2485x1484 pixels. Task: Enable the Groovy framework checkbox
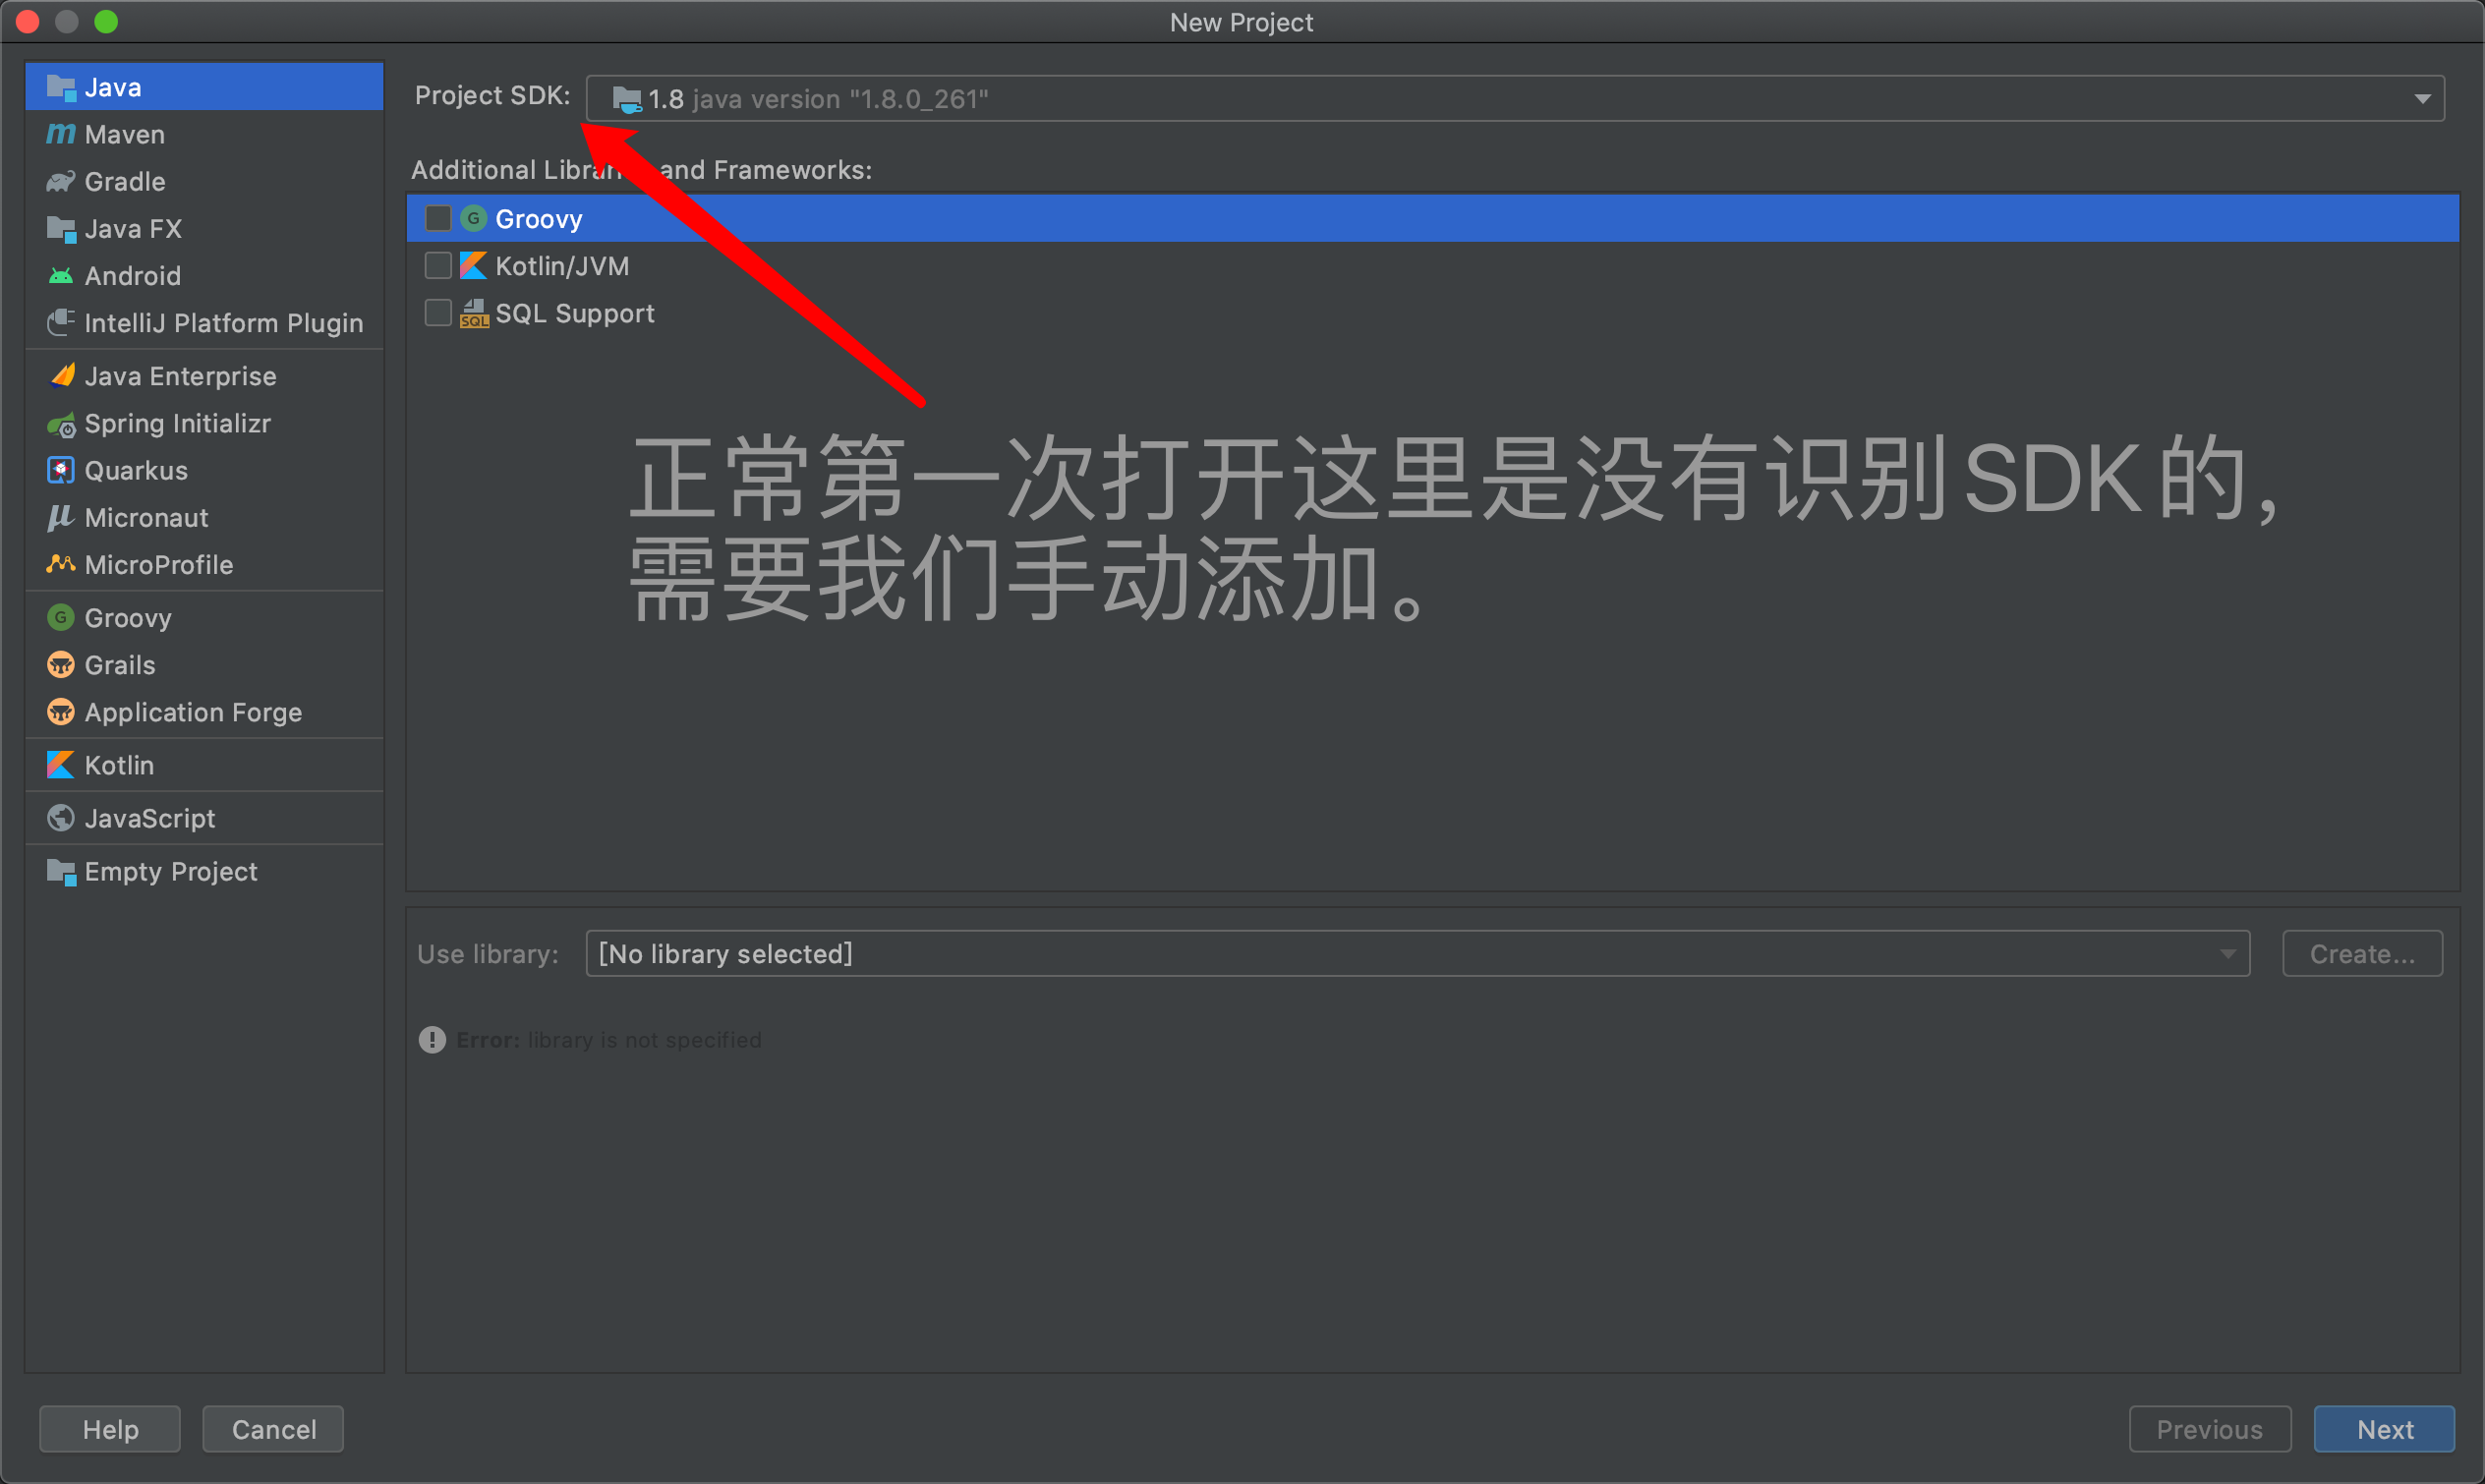[x=438, y=218]
